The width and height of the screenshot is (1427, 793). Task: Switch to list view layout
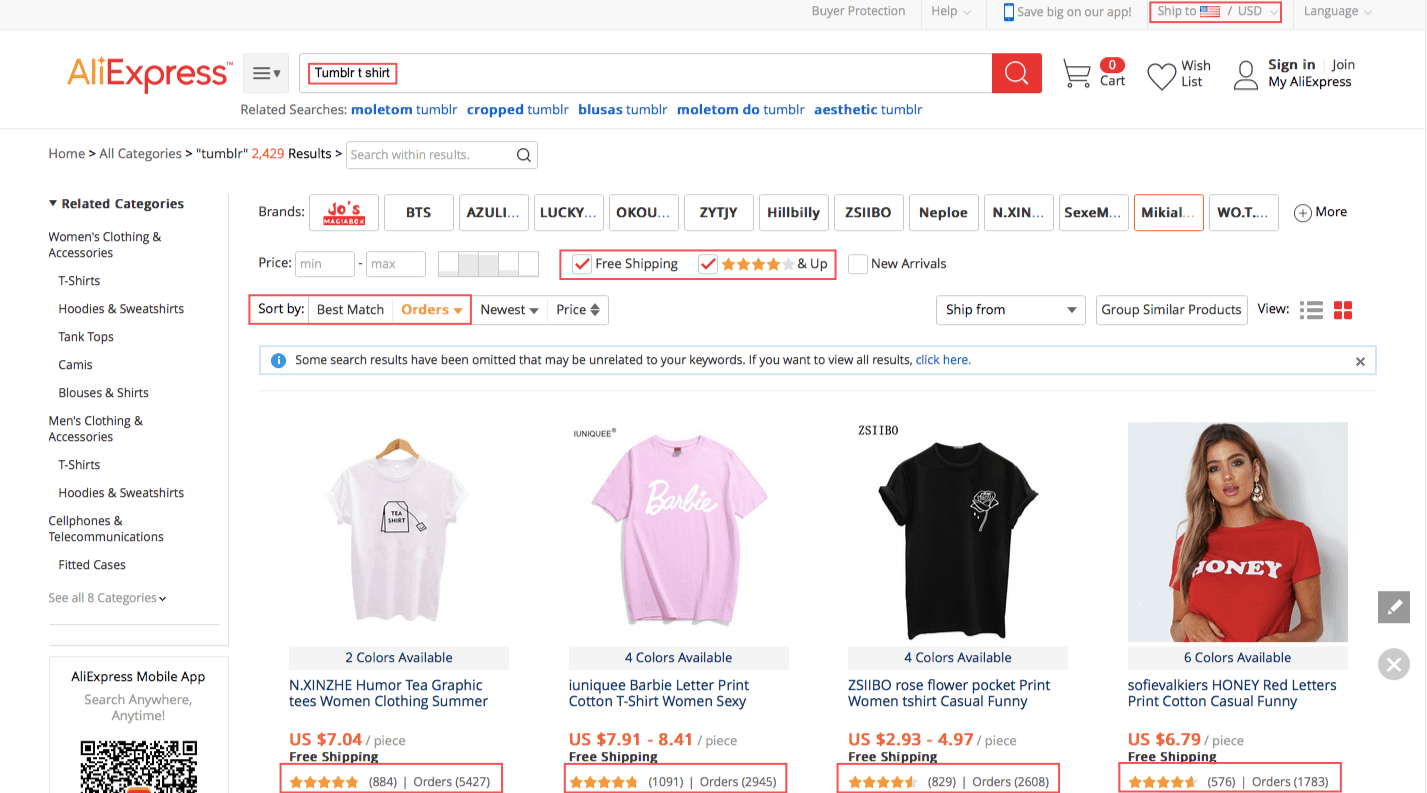pyautogui.click(x=1311, y=309)
